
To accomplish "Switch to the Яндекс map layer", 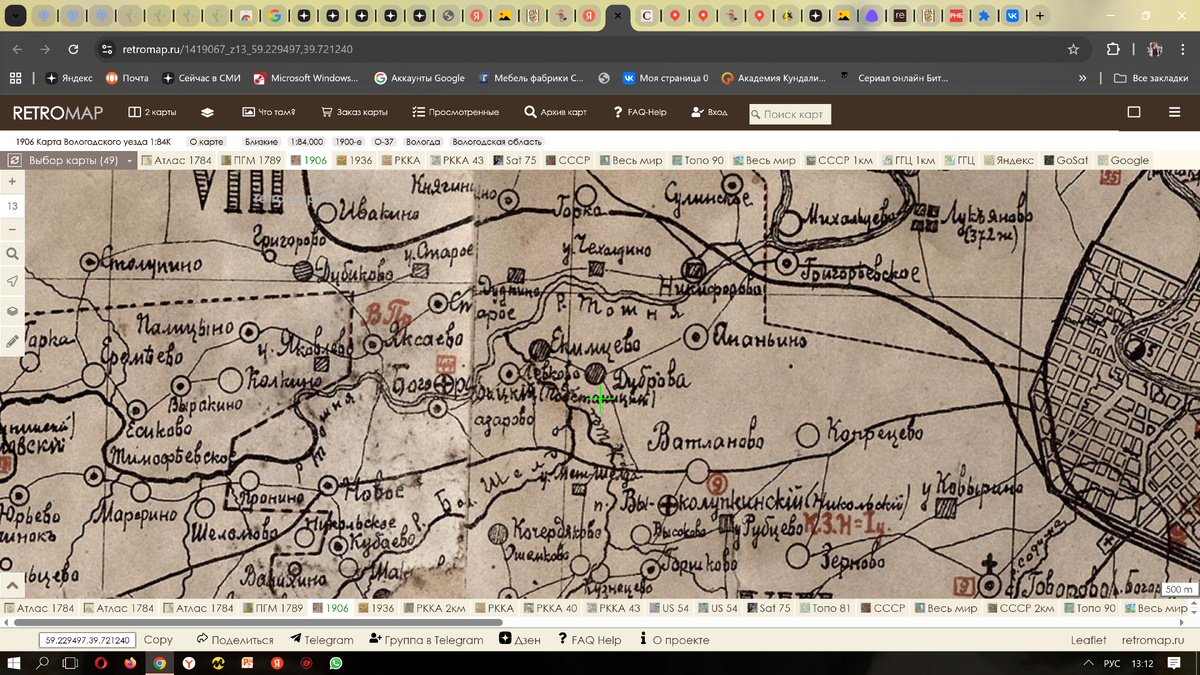I will [1008, 160].
